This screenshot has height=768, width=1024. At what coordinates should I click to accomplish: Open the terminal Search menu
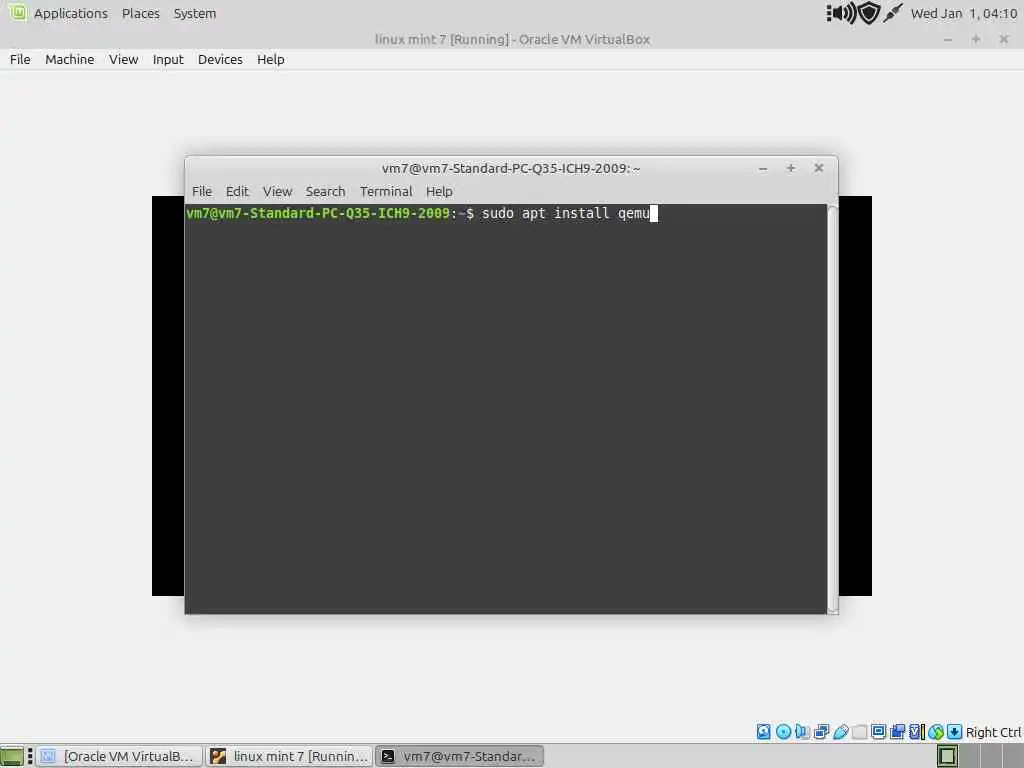tap(325, 191)
